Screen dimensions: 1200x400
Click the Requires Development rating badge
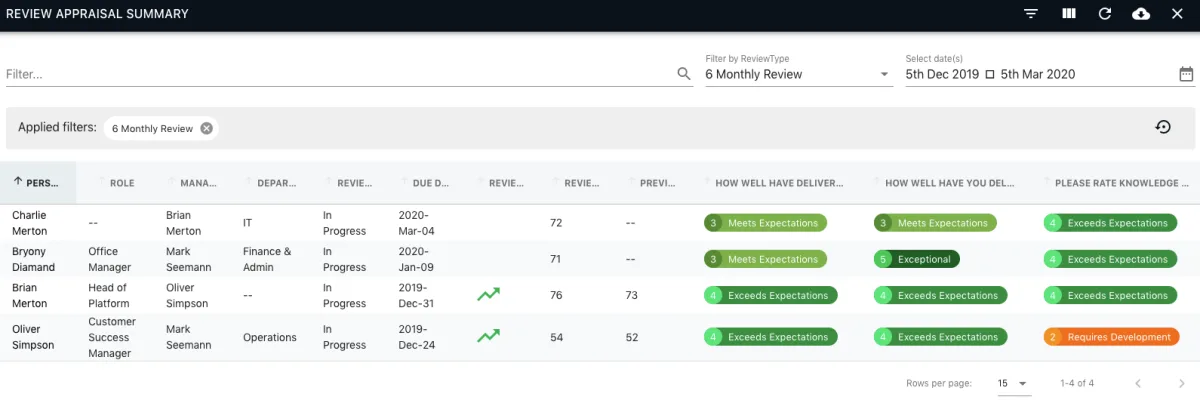coord(1110,337)
